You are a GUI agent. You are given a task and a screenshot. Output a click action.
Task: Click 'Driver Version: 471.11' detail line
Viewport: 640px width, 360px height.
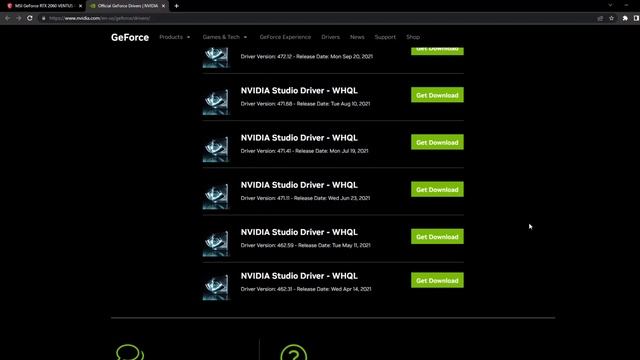(x=305, y=198)
